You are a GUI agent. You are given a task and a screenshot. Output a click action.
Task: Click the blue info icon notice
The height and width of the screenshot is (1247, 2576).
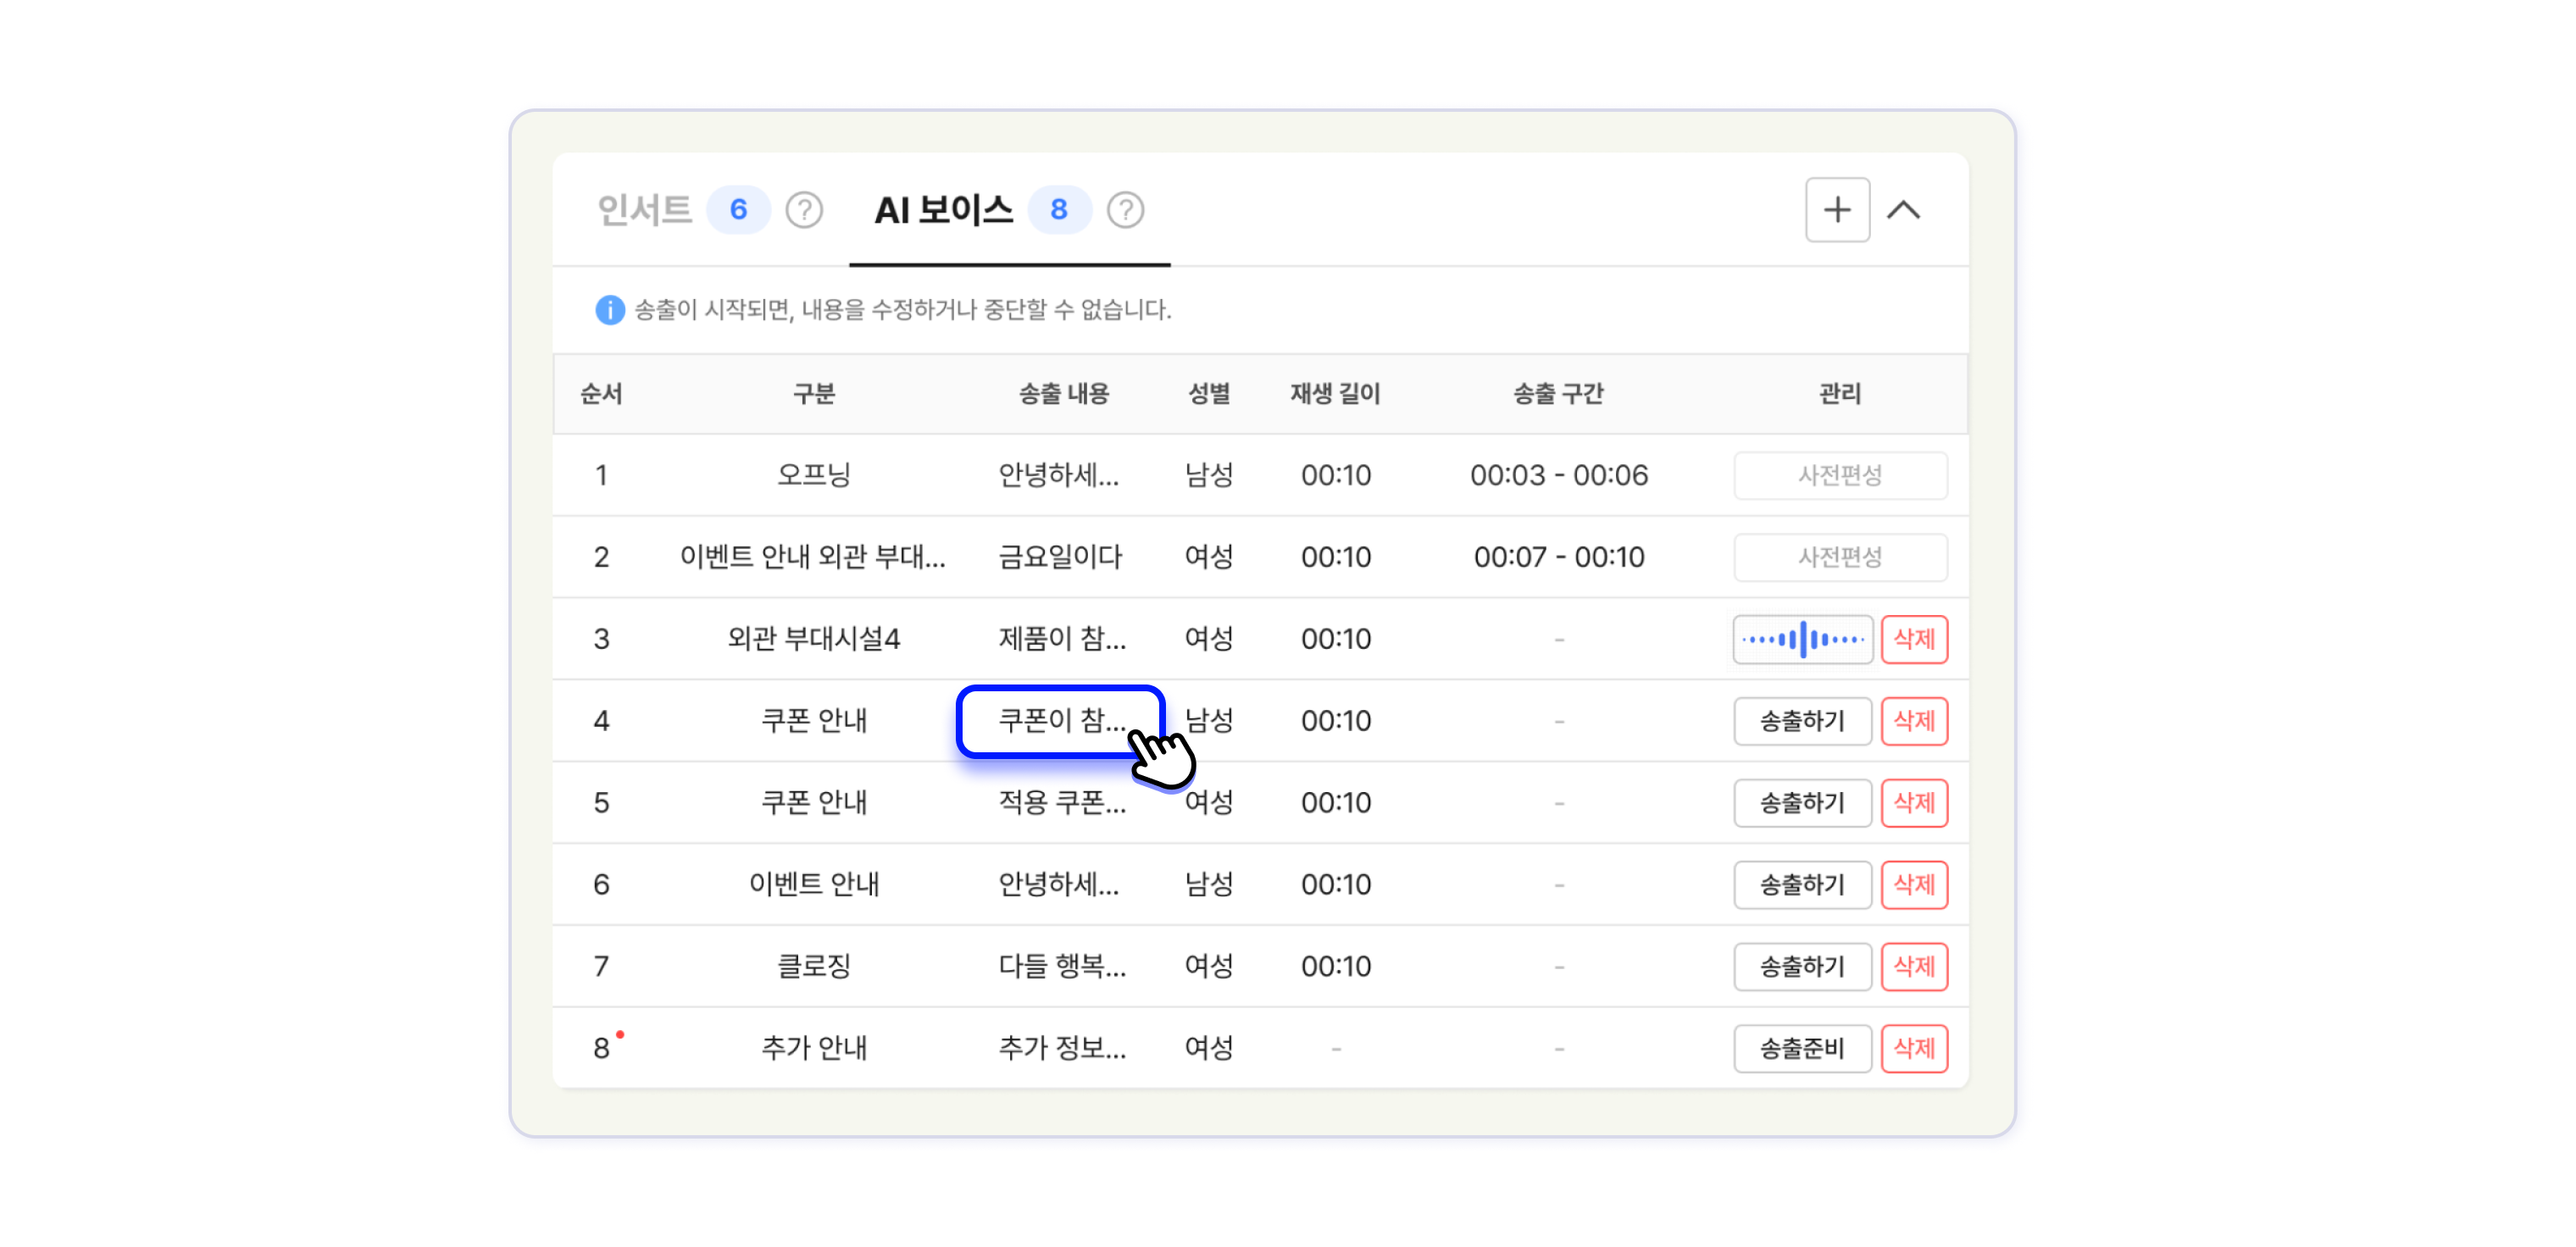click(x=609, y=310)
